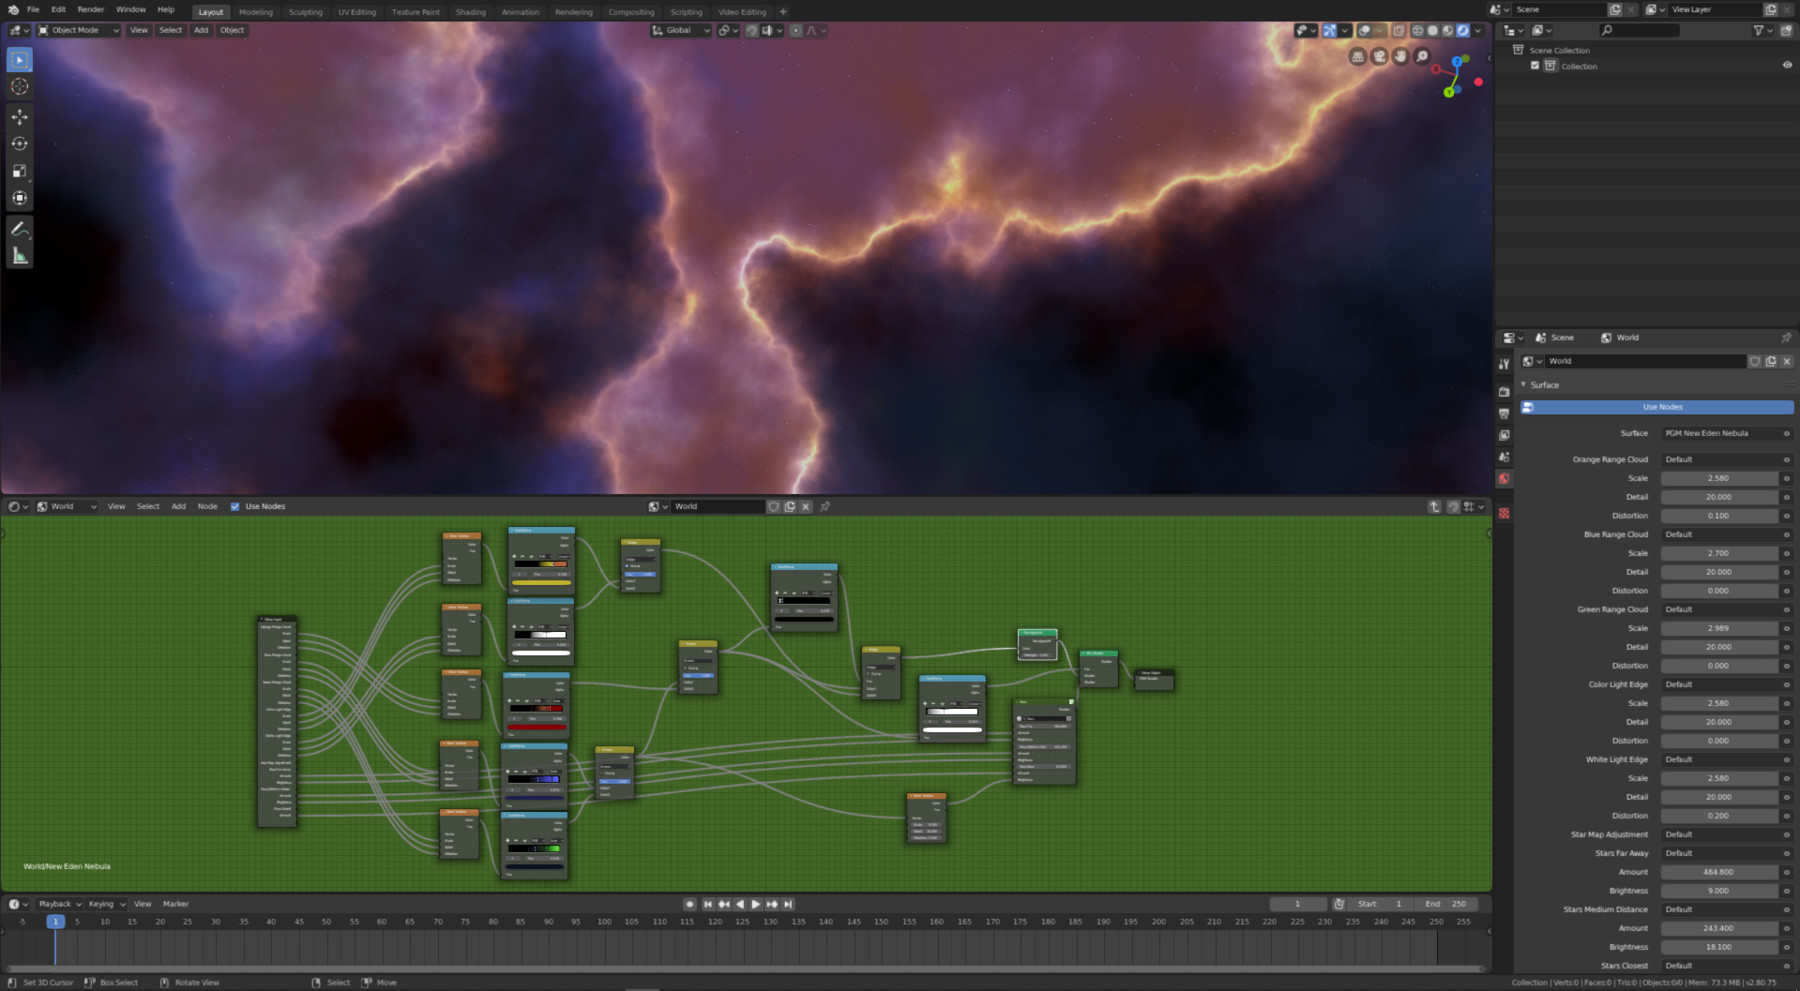The height and width of the screenshot is (991, 1800).
Task: Edit the Blue Range Scale value field
Action: point(1720,553)
